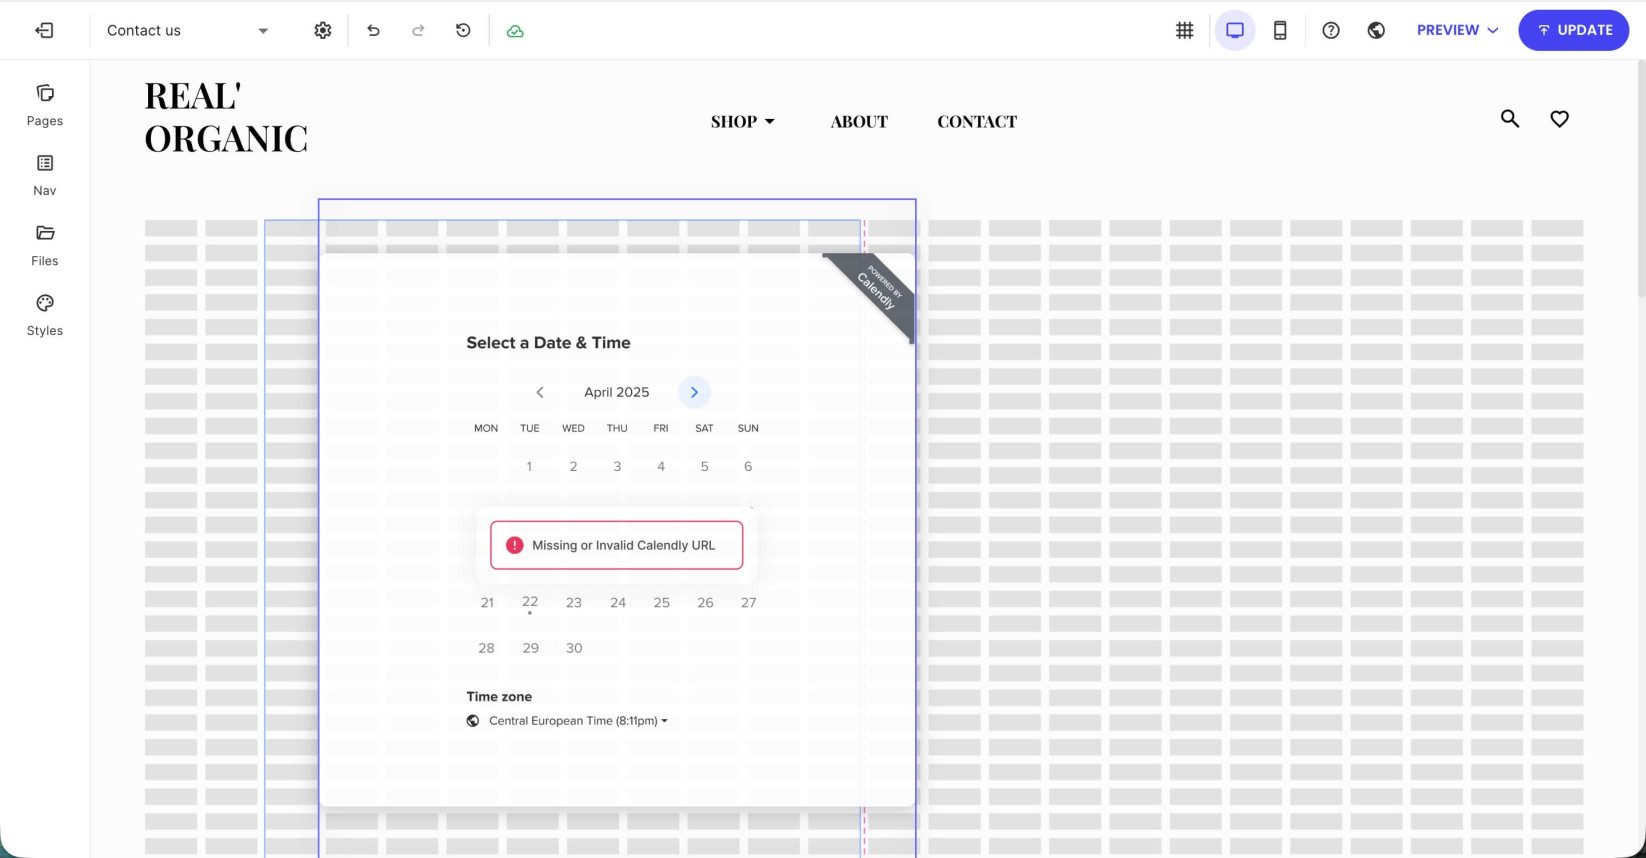The image size is (1646, 858).
Task: Switch to desktop view
Action: [x=1235, y=30]
